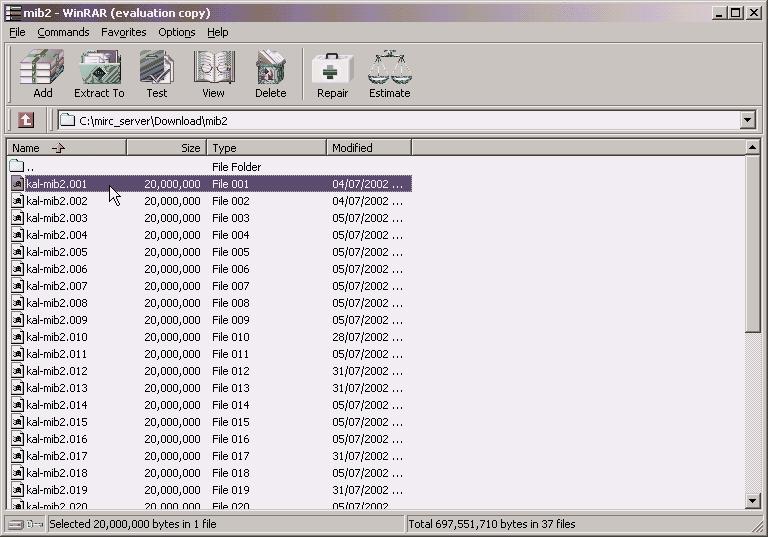Click 'Total 697,551,710 bytes in 37 files' status
The image size is (768, 537).
[492, 524]
